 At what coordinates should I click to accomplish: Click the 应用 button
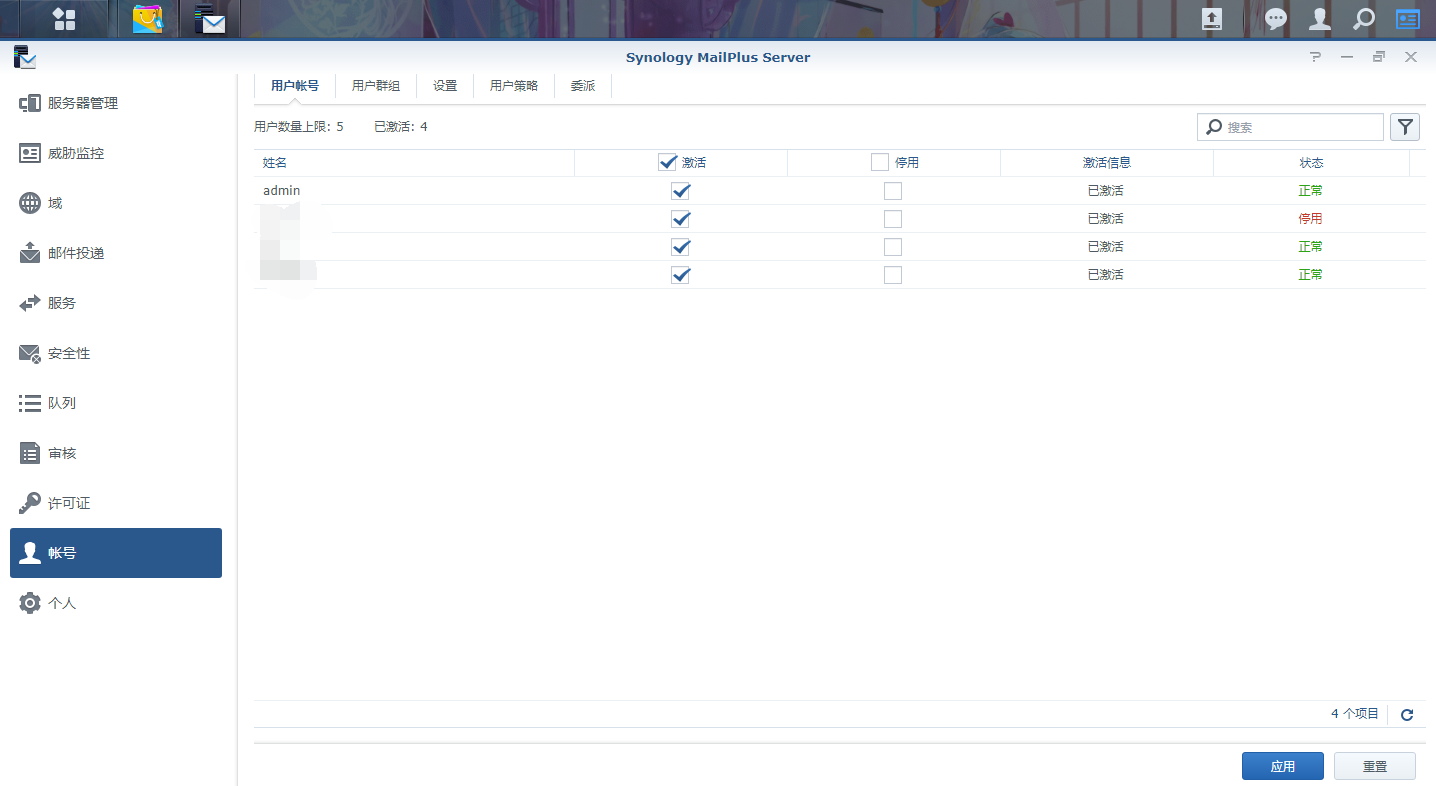point(1282,766)
